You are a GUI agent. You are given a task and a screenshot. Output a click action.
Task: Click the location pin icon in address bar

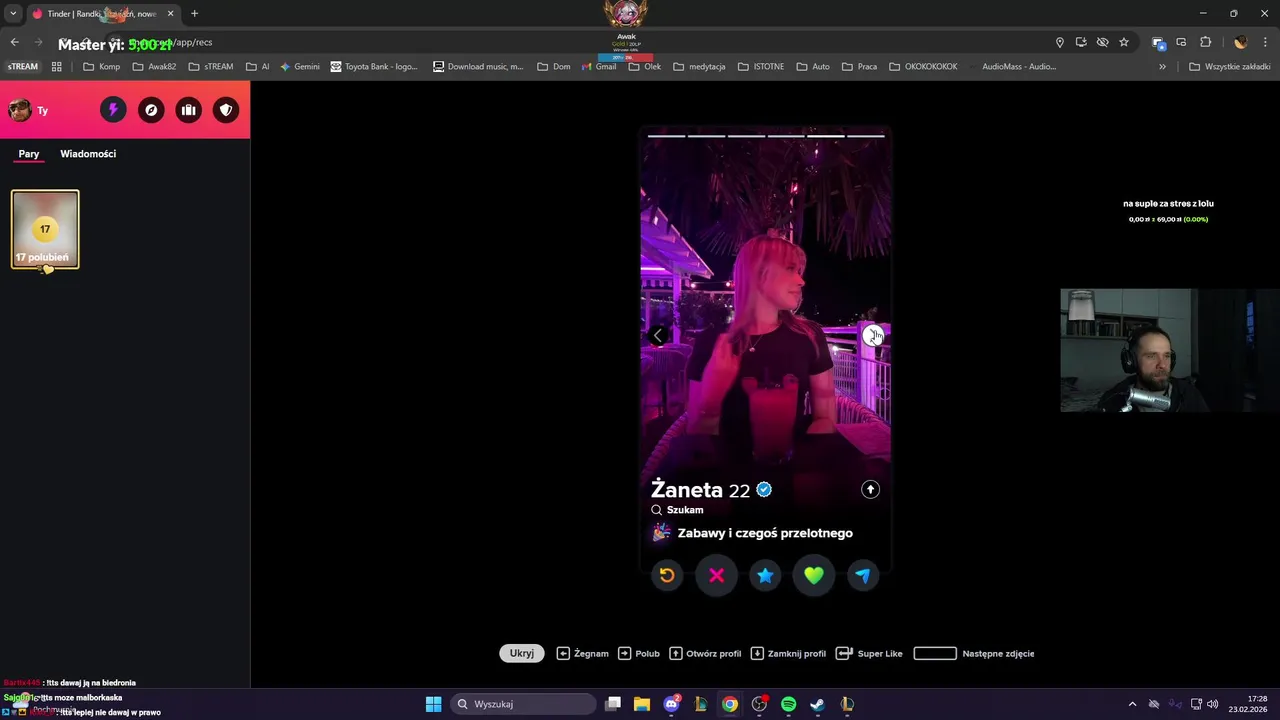tap(1059, 42)
